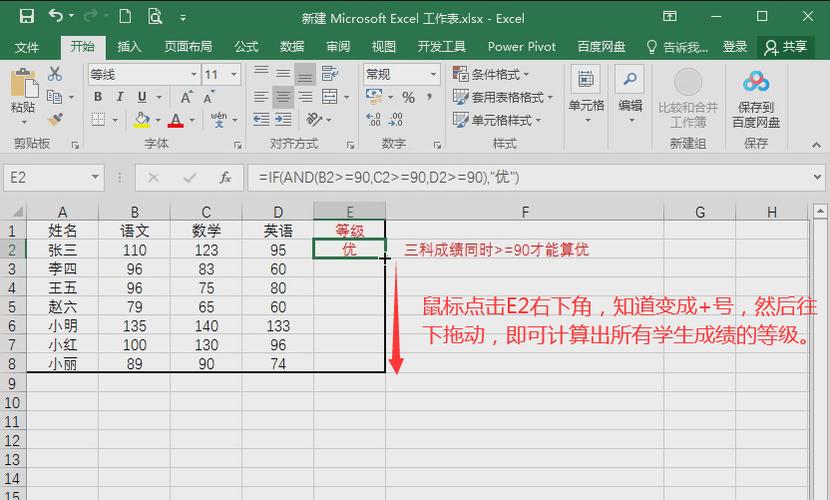Open the font size 11 dropdown
The image size is (830, 500).
click(233, 75)
